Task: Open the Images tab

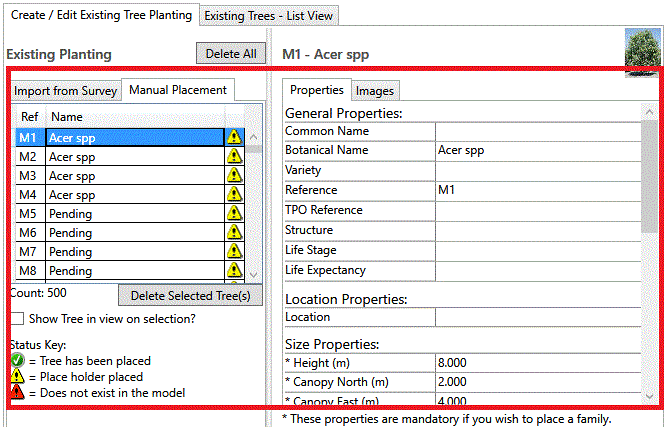Action: (x=375, y=90)
